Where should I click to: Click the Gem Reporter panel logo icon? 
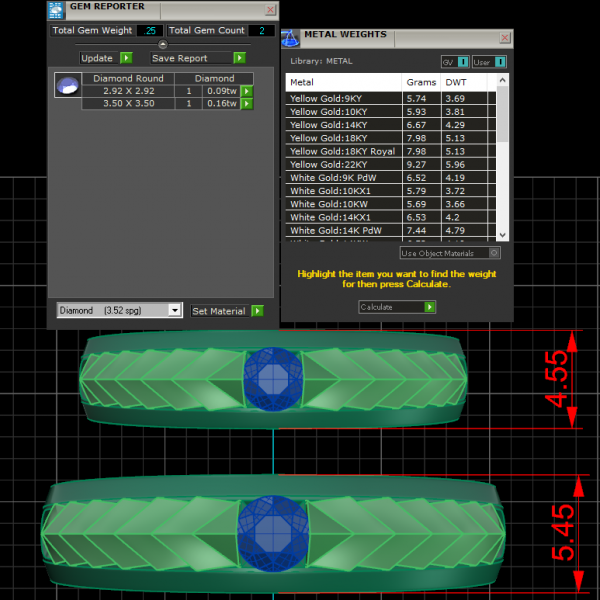tap(56, 9)
